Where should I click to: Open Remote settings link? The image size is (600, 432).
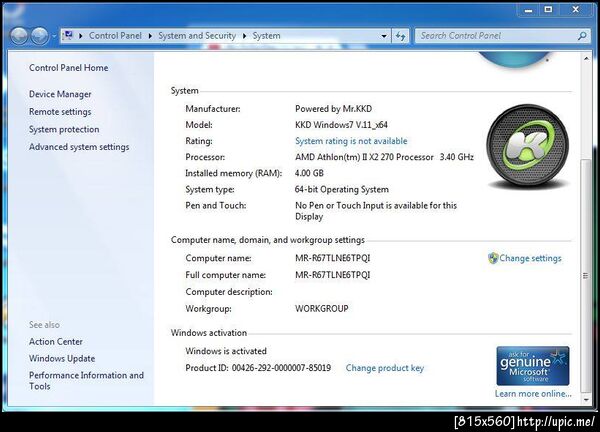point(60,112)
